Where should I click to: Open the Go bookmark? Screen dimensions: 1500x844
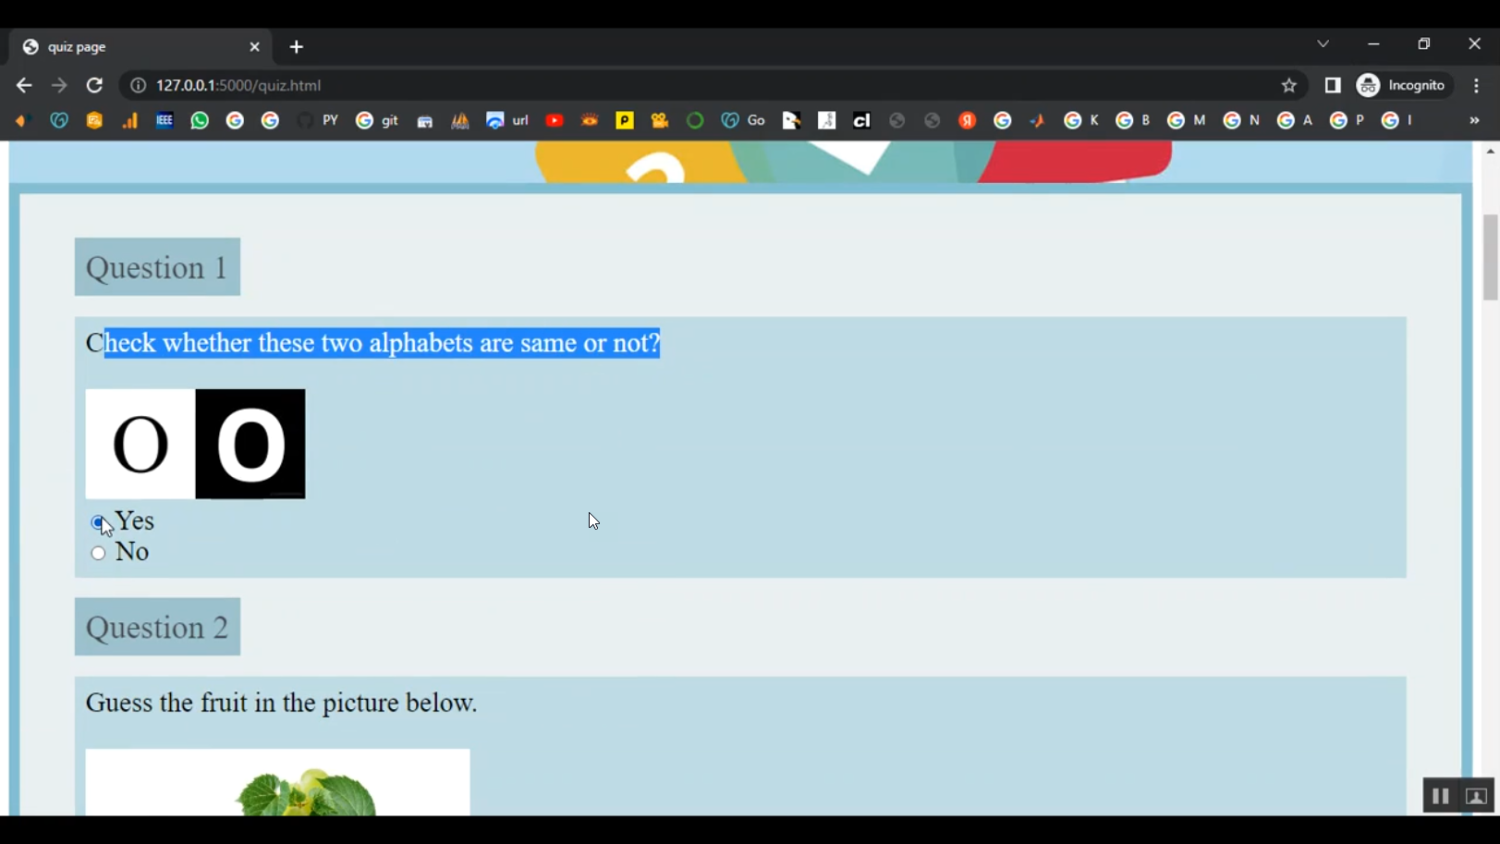[x=743, y=121]
